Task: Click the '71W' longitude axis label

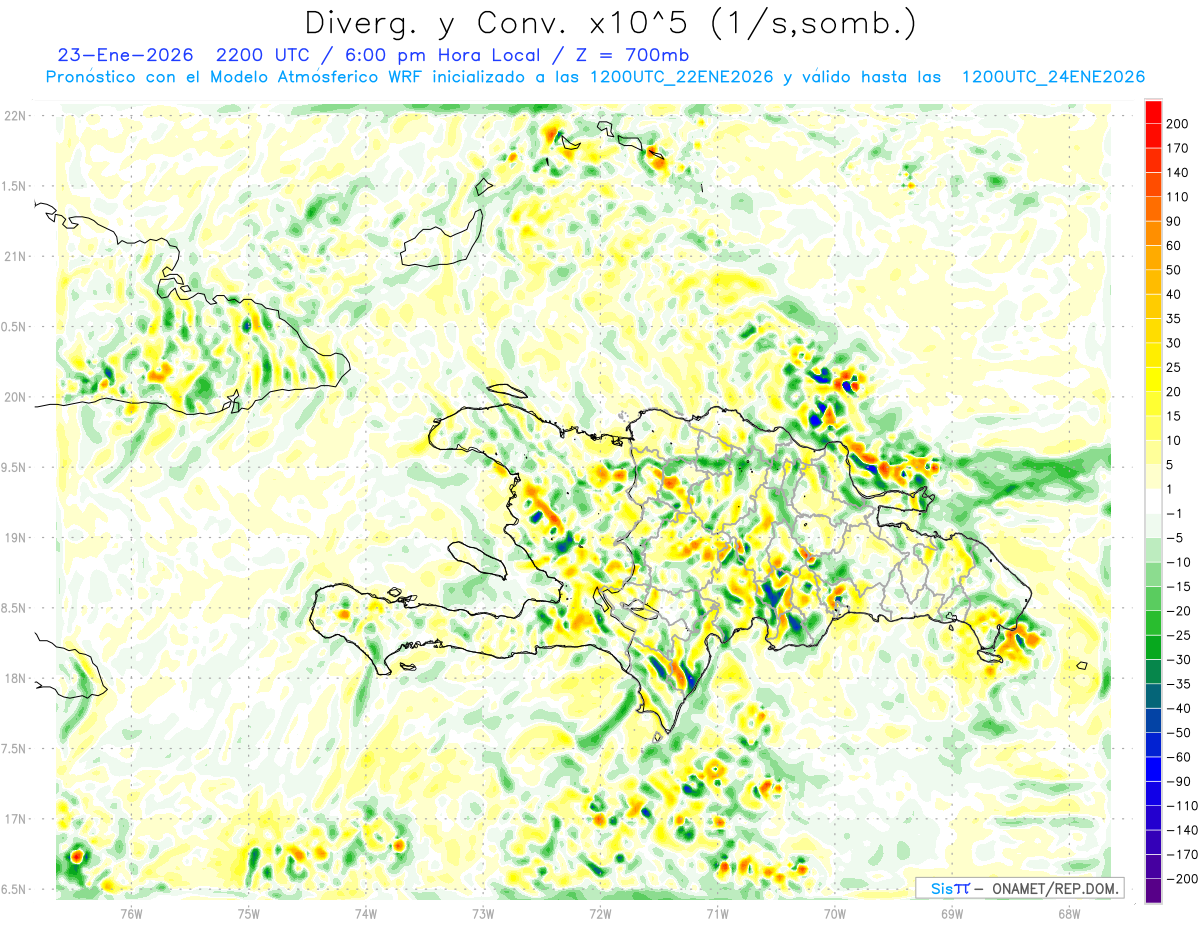Action: pos(717,914)
